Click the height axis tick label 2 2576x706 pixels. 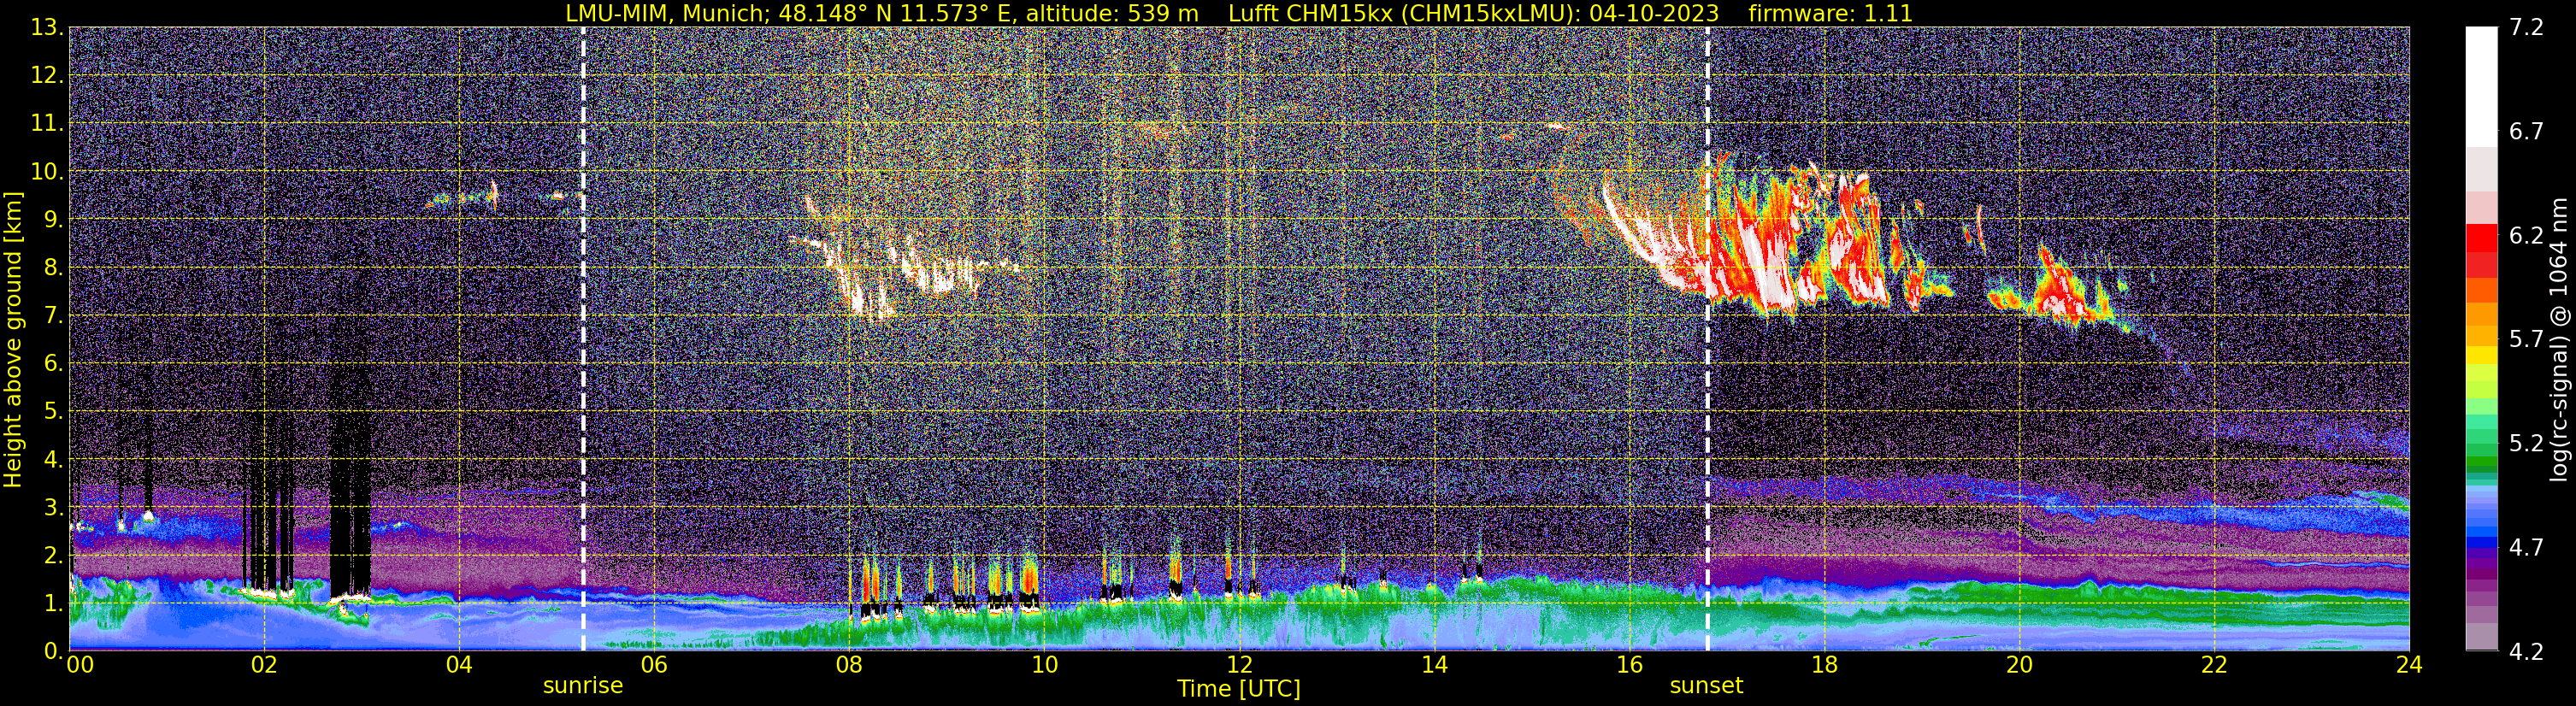[54, 556]
